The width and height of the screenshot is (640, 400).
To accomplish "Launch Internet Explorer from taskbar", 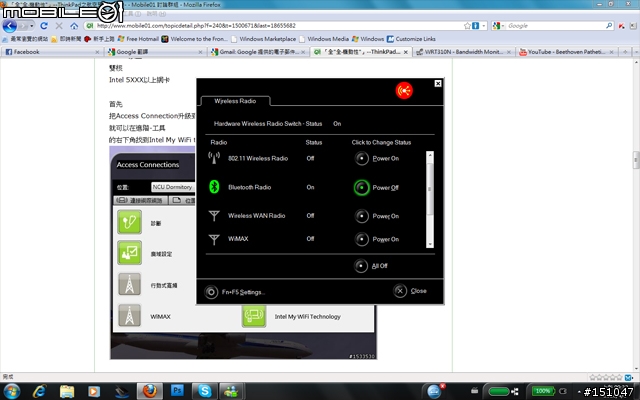I will (x=40, y=391).
